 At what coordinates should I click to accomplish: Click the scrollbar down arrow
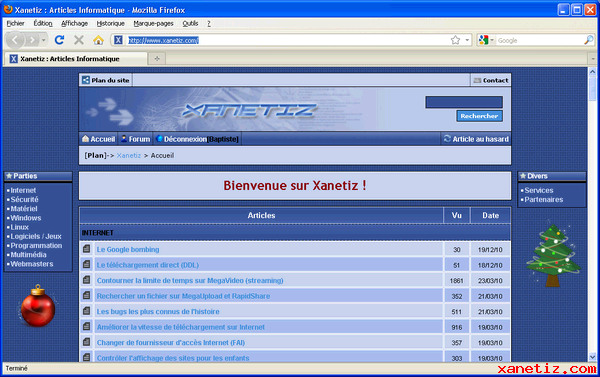coord(592,357)
